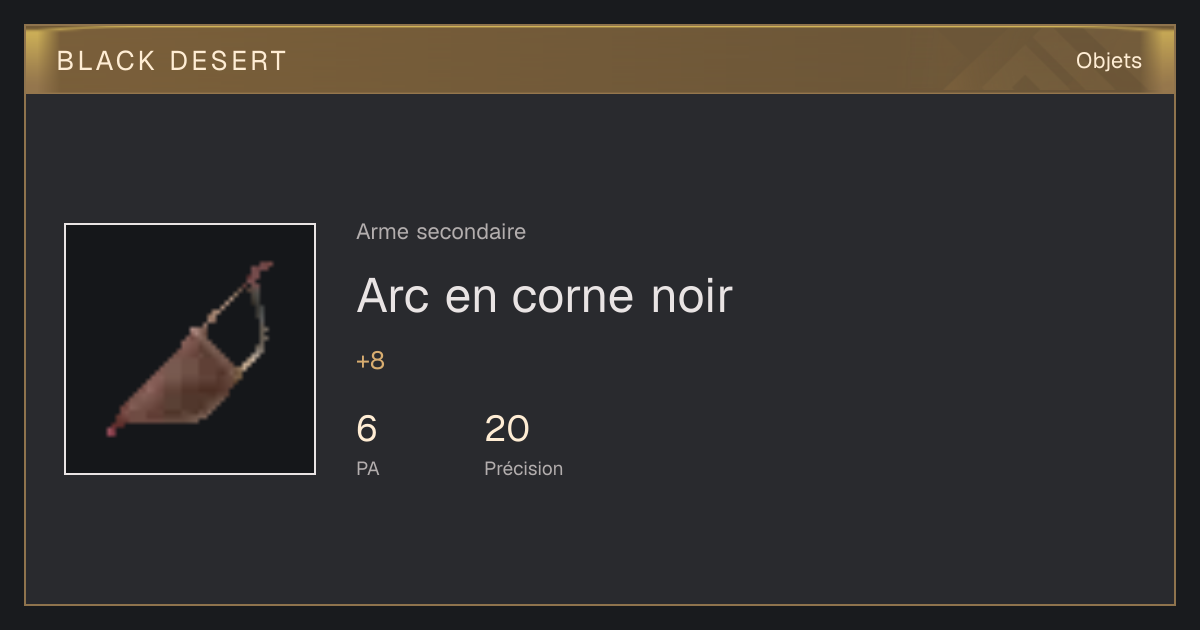Screen dimensions: 1200x630
Task: Click the BLACK DESERT header title
Action: pos(172,61)
